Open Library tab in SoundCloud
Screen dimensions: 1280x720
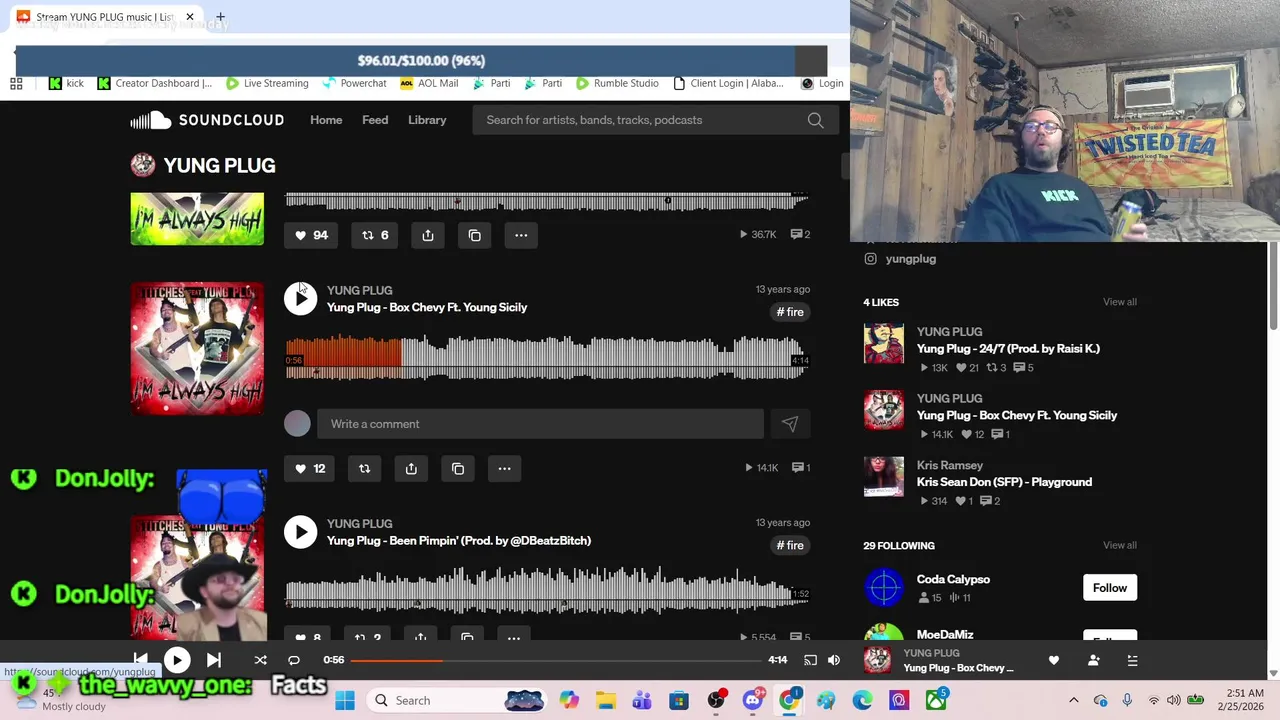[427, 120]
